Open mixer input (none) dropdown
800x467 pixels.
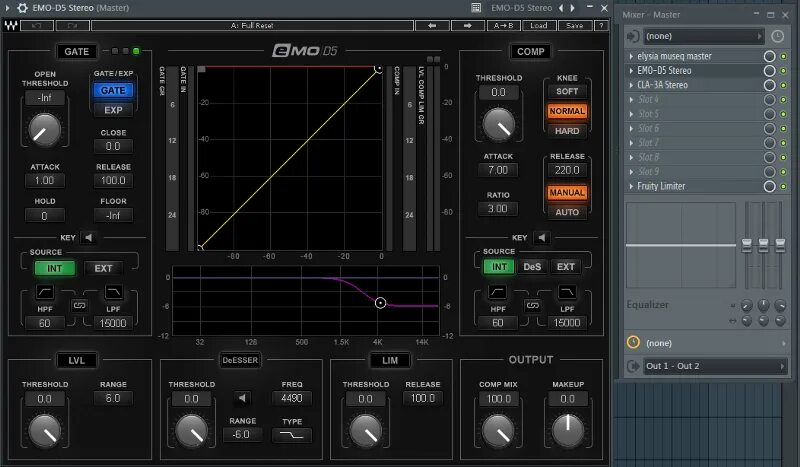pos(704,36)
